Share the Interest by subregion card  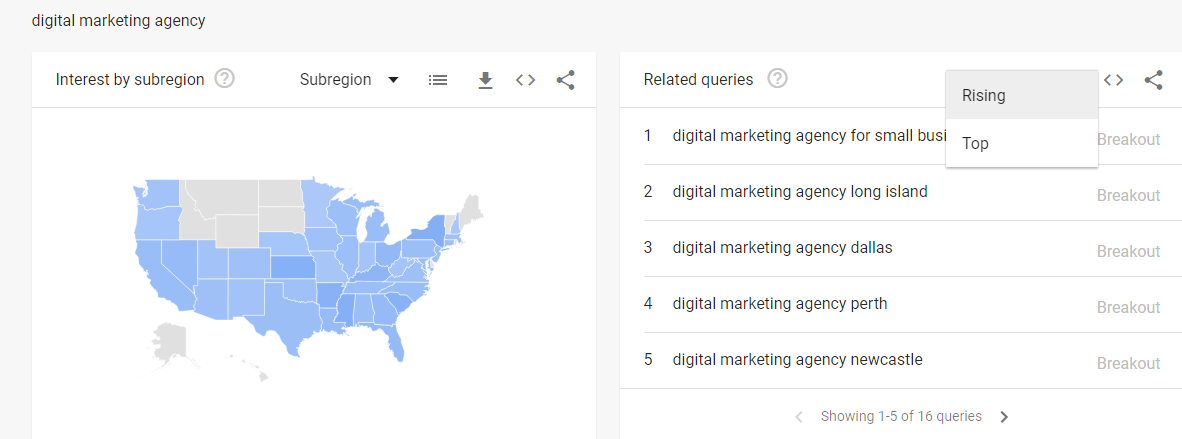tap(565, 80)
